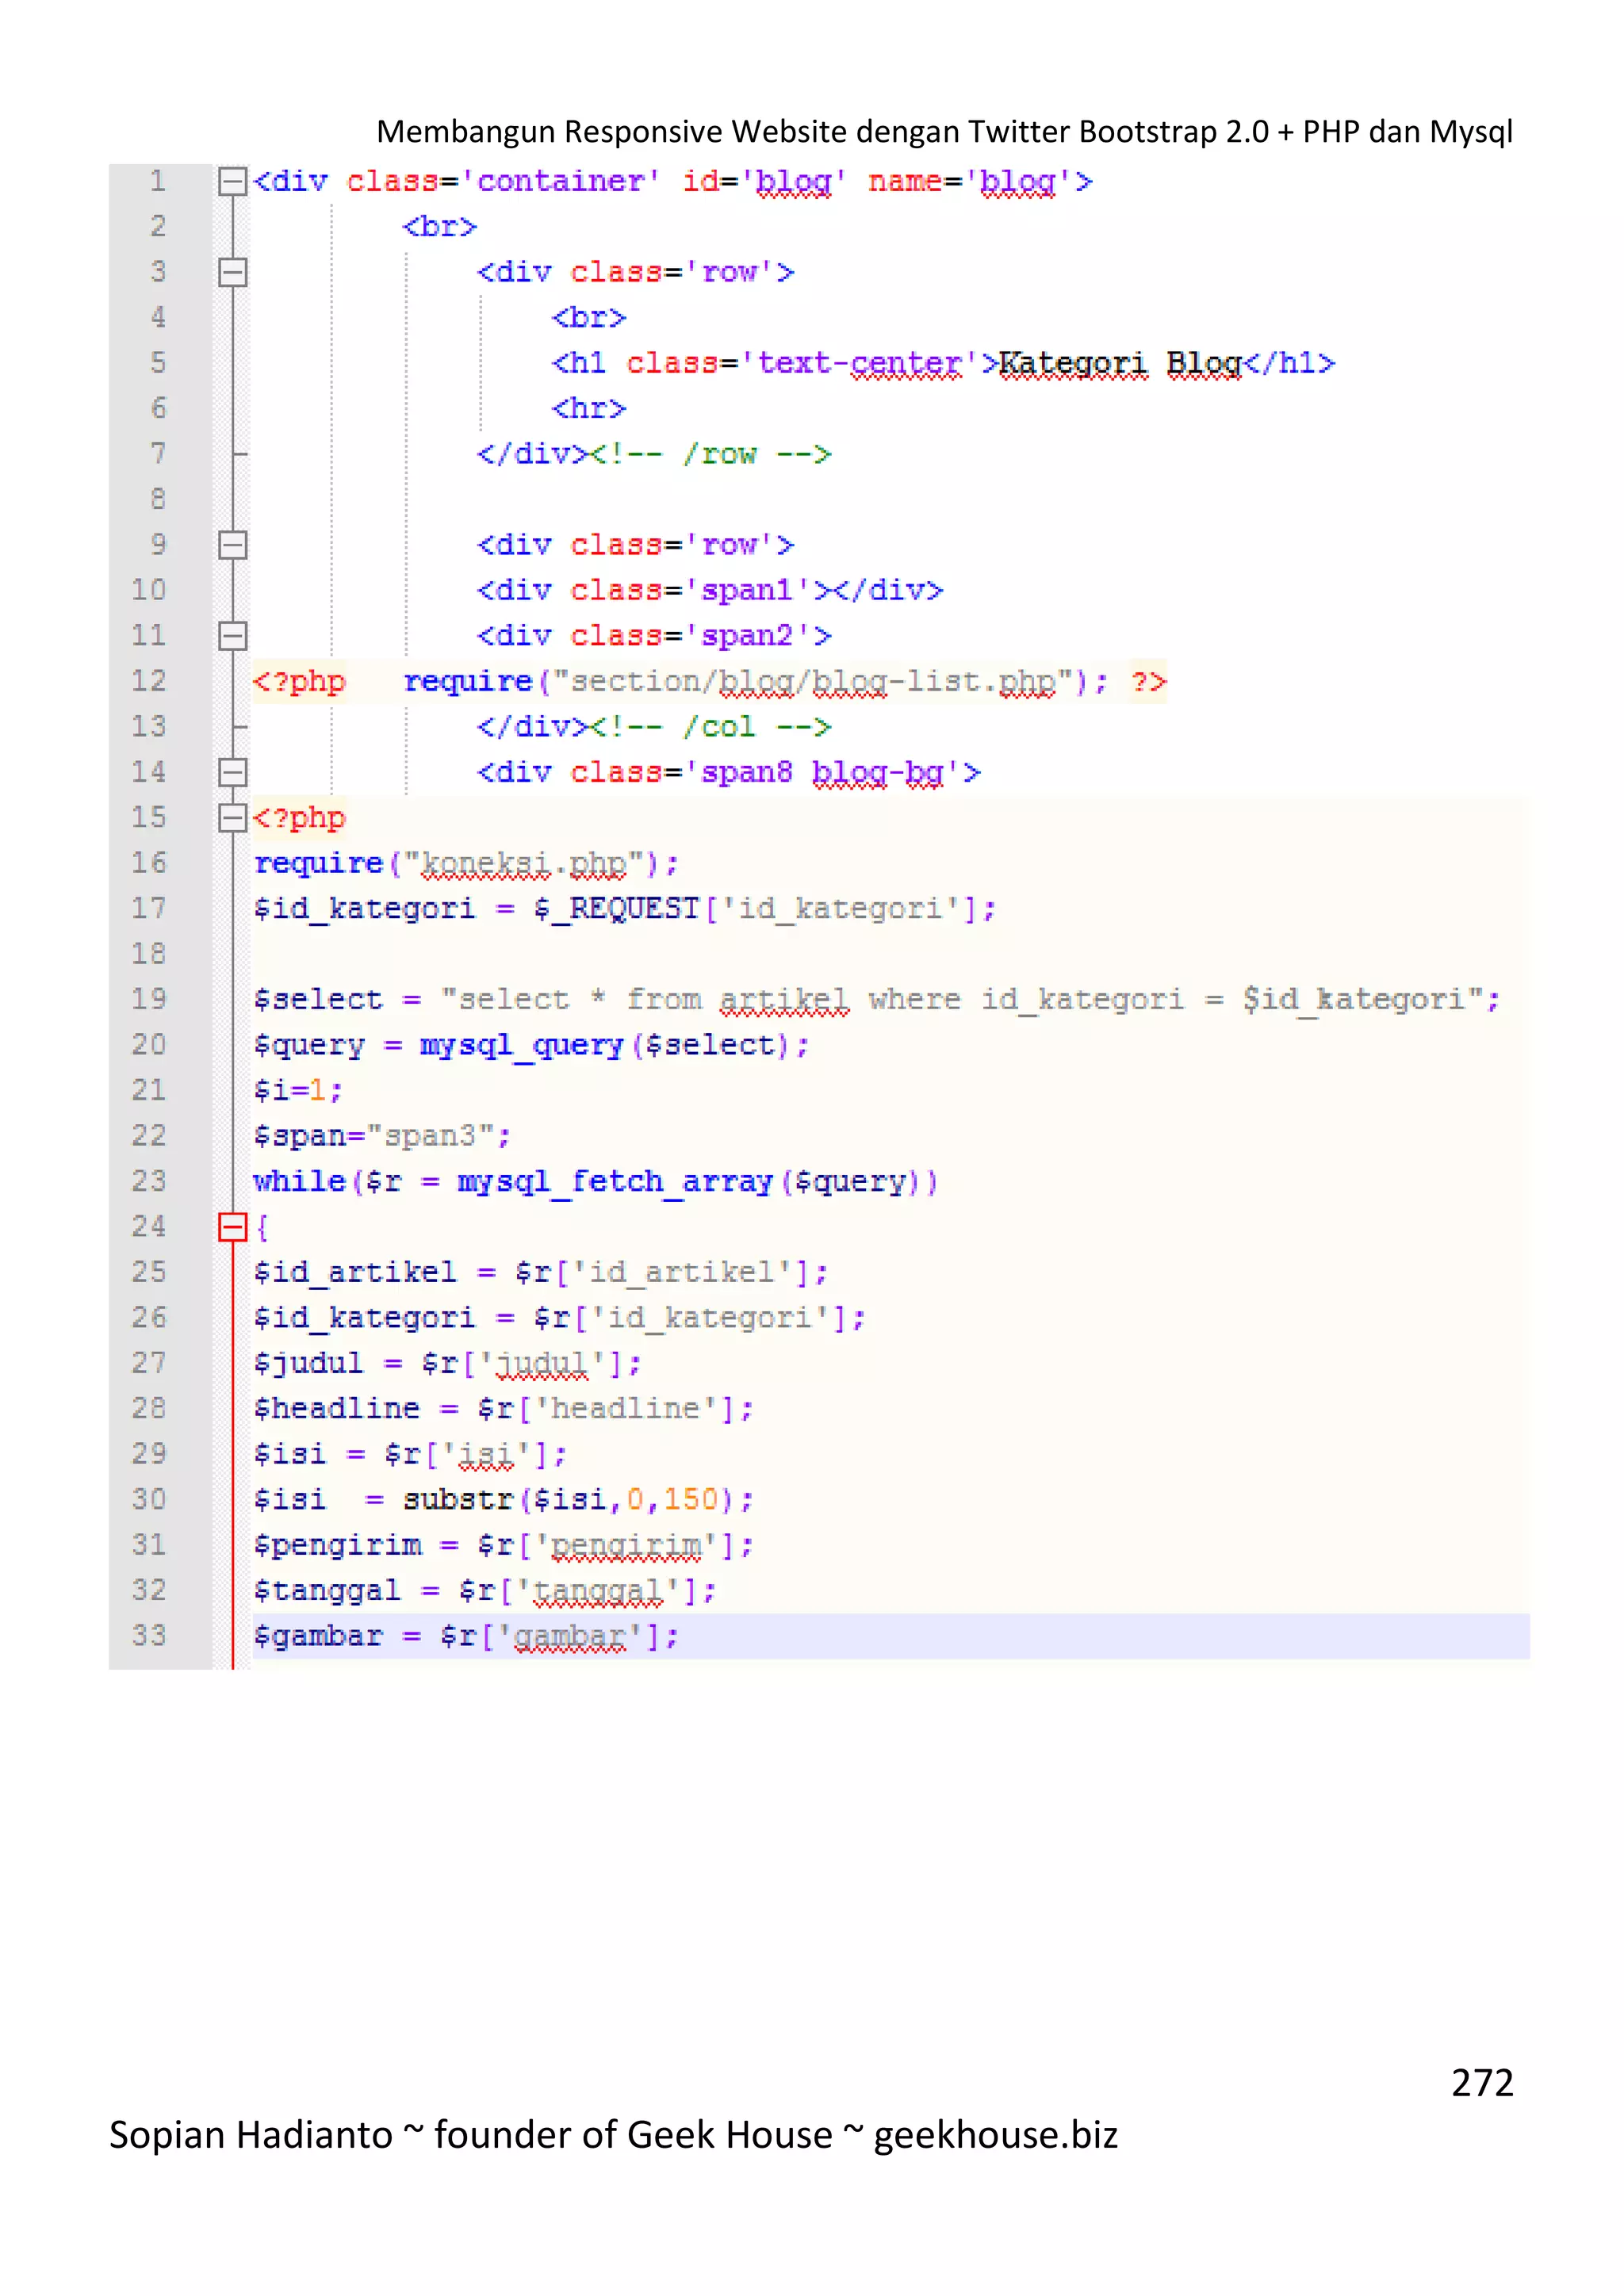Collapse the fold marker on line 3
The image size is (1624, 2296).
tap(232, 272)
